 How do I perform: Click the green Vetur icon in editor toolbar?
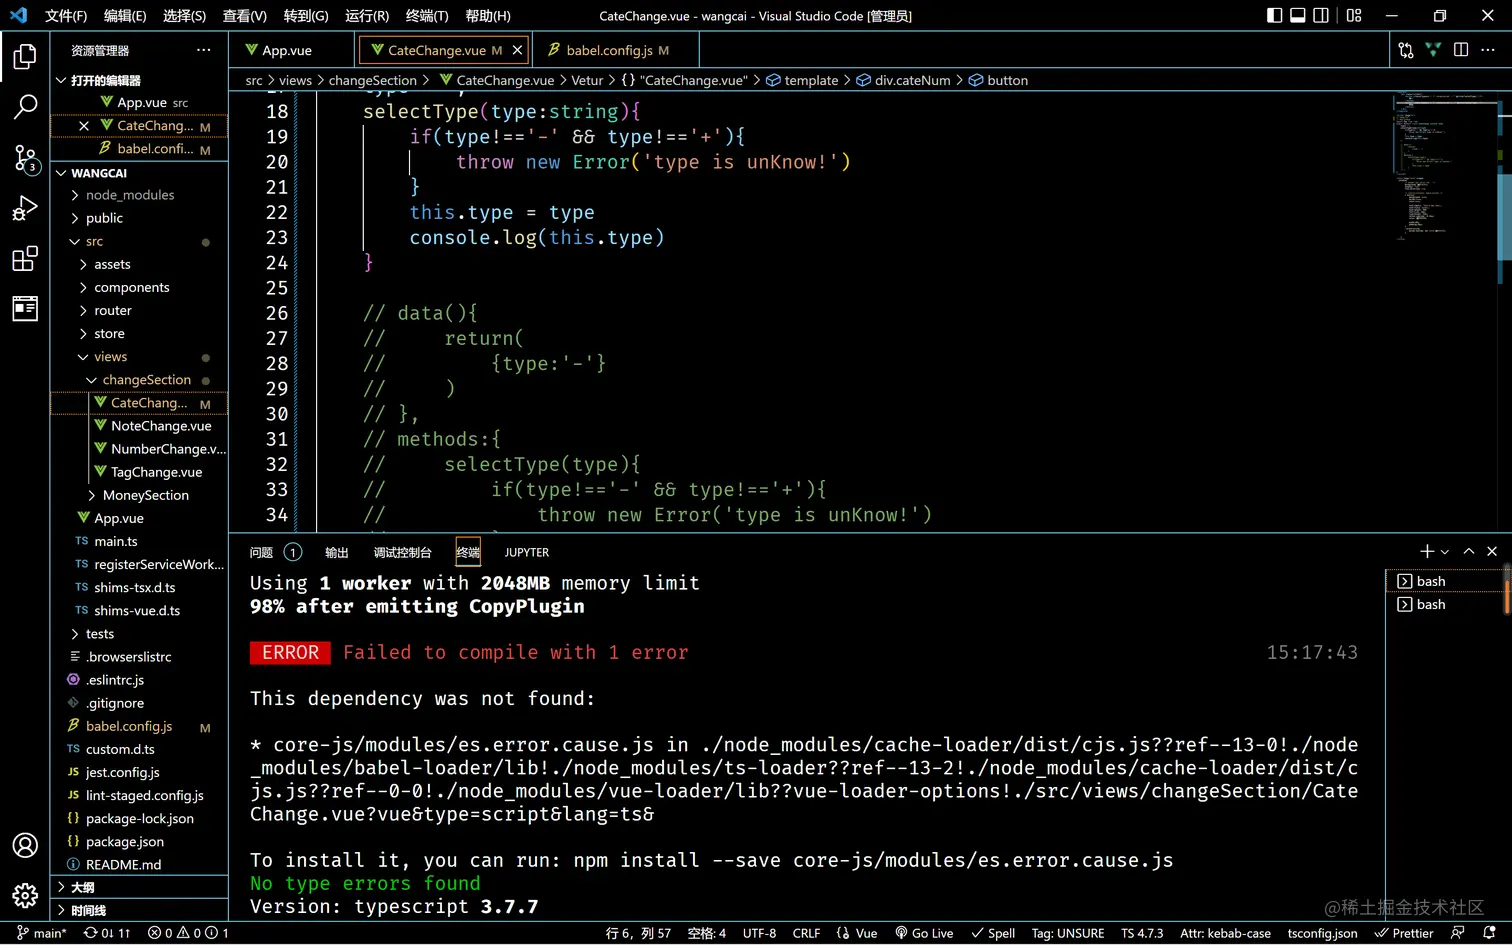tap(1433, 50)
